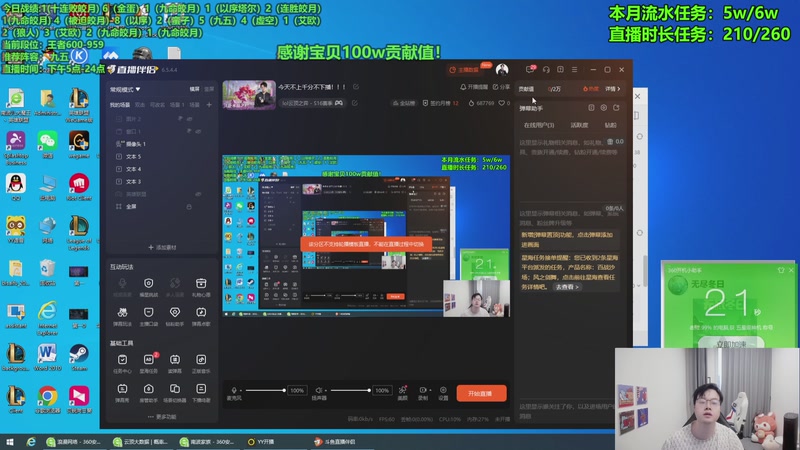This screenshot has width=800, height=450.
Task: Open the gear icon in 弹幕助手 panel
Action: point(604,108)
